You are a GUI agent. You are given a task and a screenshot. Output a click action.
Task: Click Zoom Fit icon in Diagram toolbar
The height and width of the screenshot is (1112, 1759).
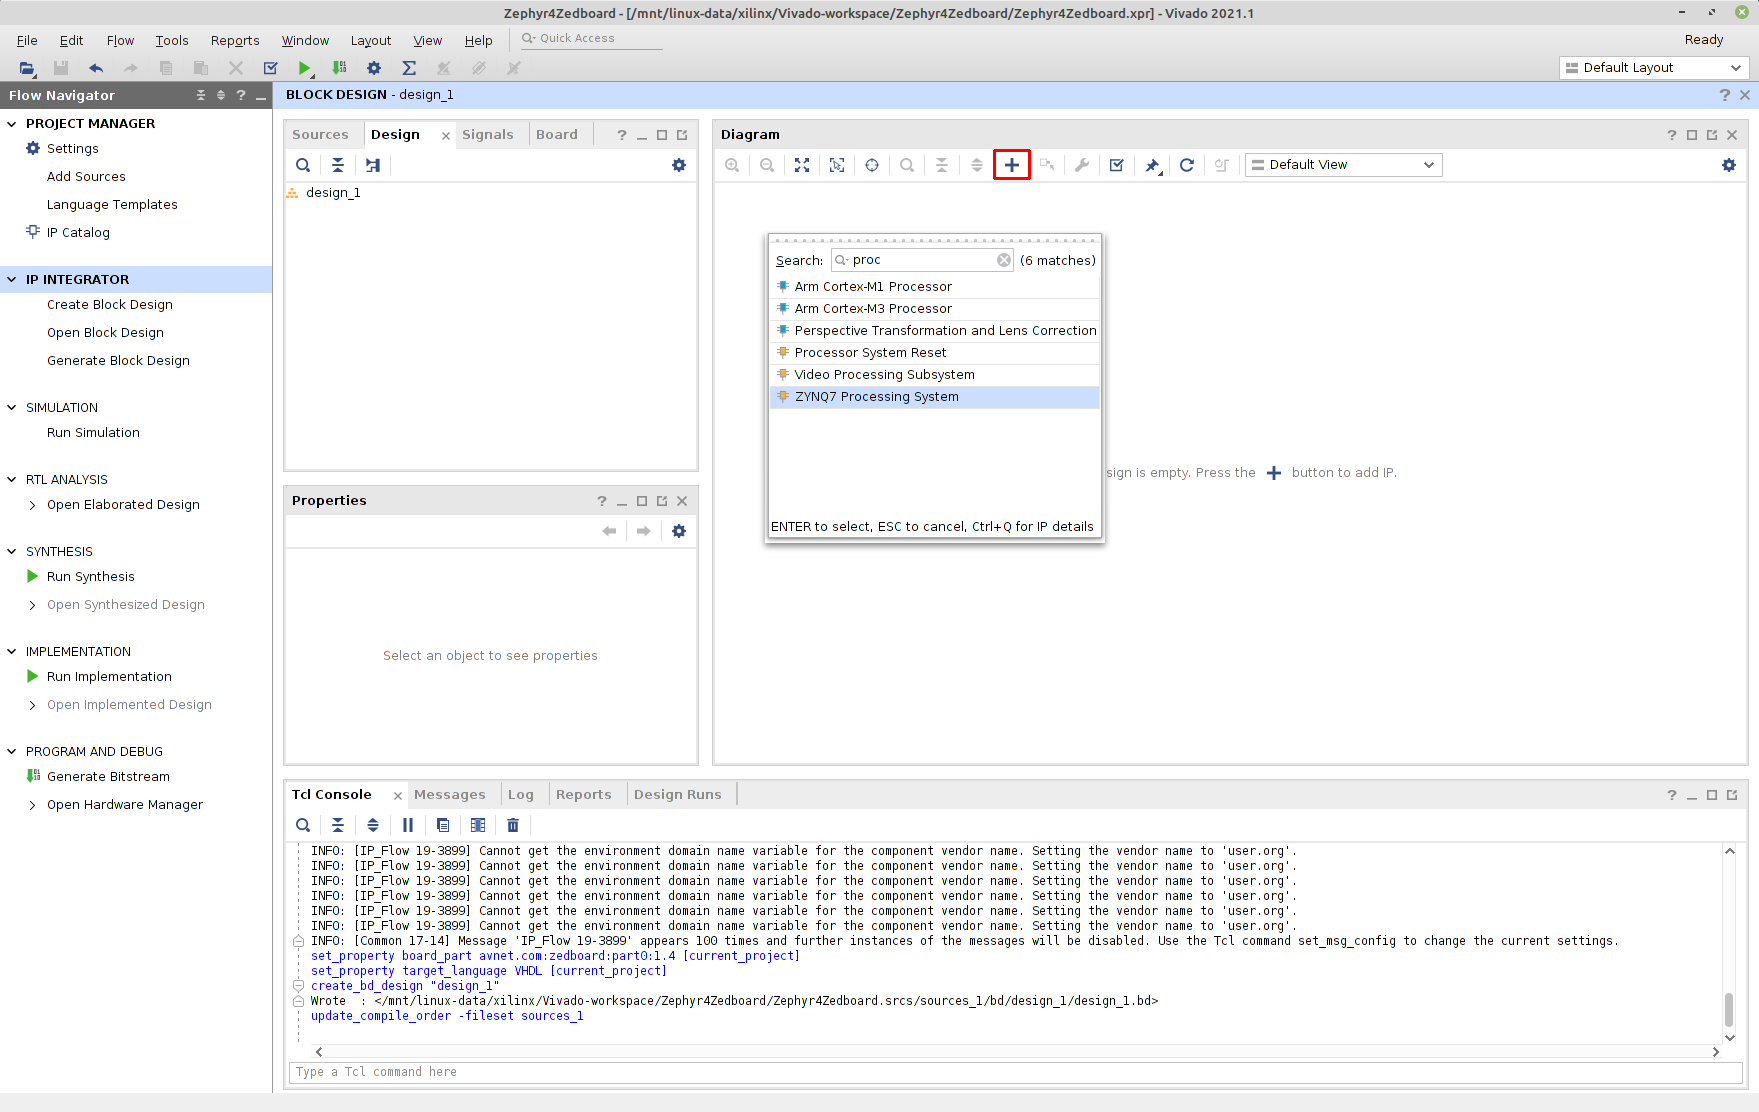[x=802, y=165]
